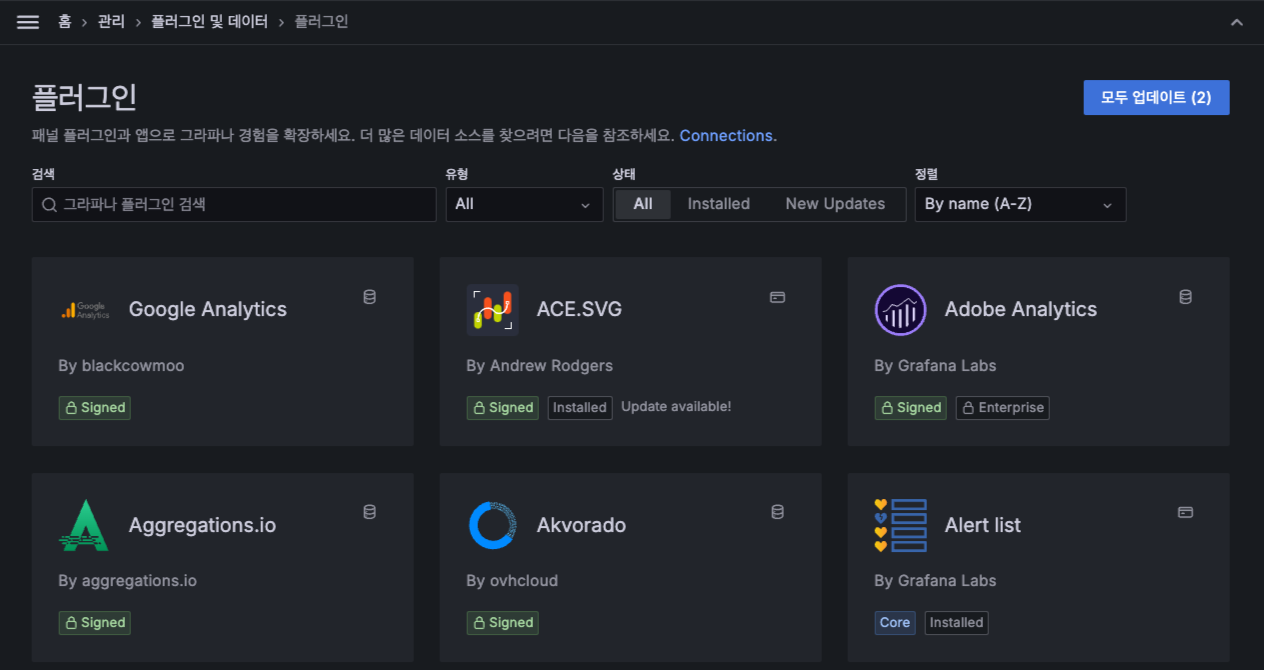Click the Akvorado plugin logo
Viewport: 1264px width, 670px height.
tap(493, 525)
